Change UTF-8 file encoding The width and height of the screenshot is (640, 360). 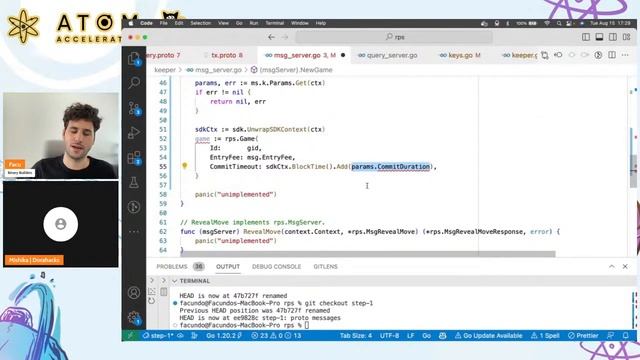[389, 336]
